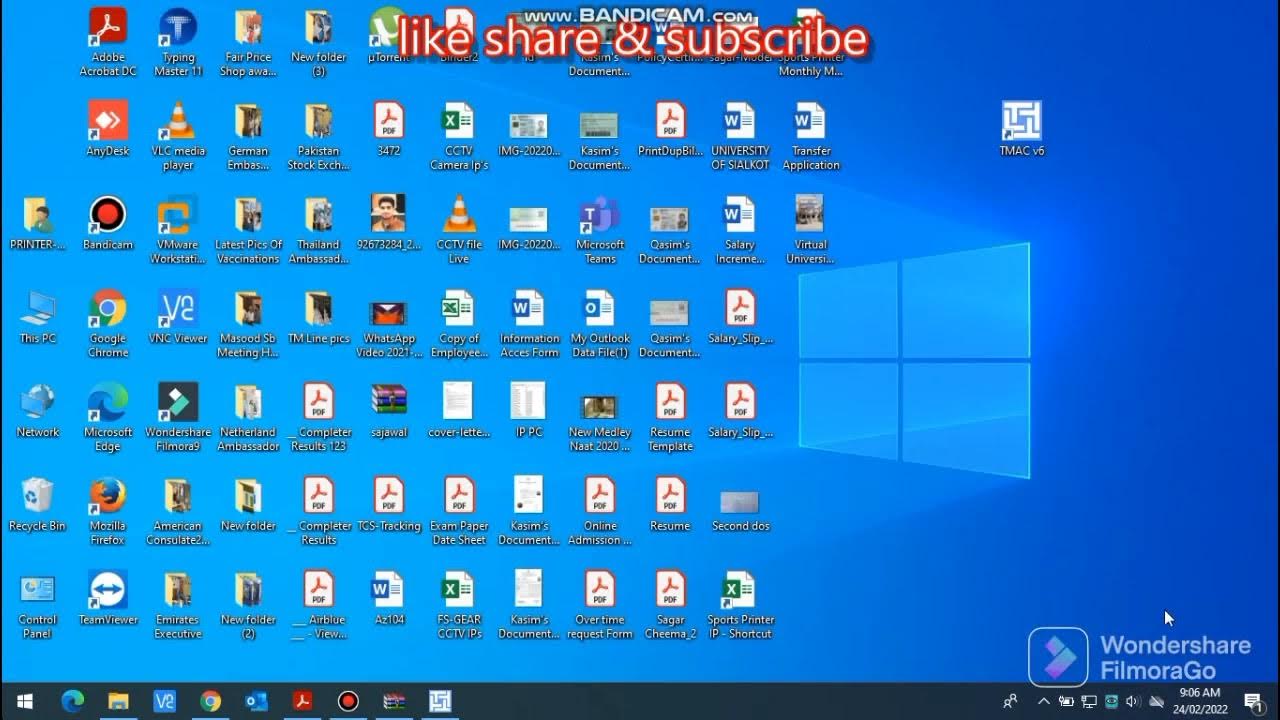Select American Consulate folder
1280x720 pixels.
pyautogui.click(x=178, y=512)
